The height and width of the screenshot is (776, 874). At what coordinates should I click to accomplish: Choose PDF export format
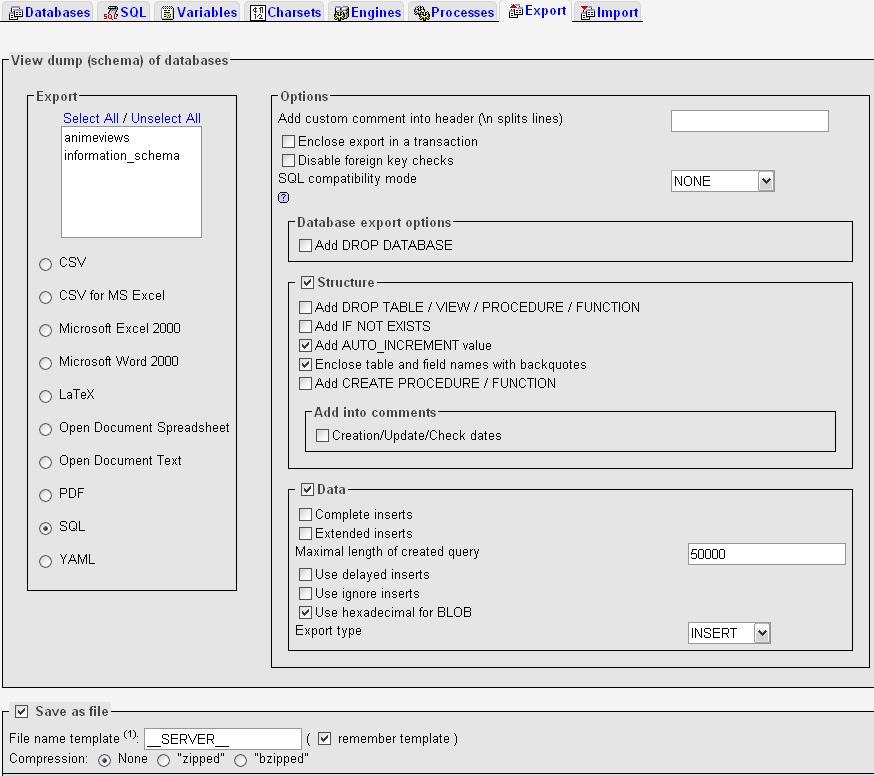pos(46,495)
